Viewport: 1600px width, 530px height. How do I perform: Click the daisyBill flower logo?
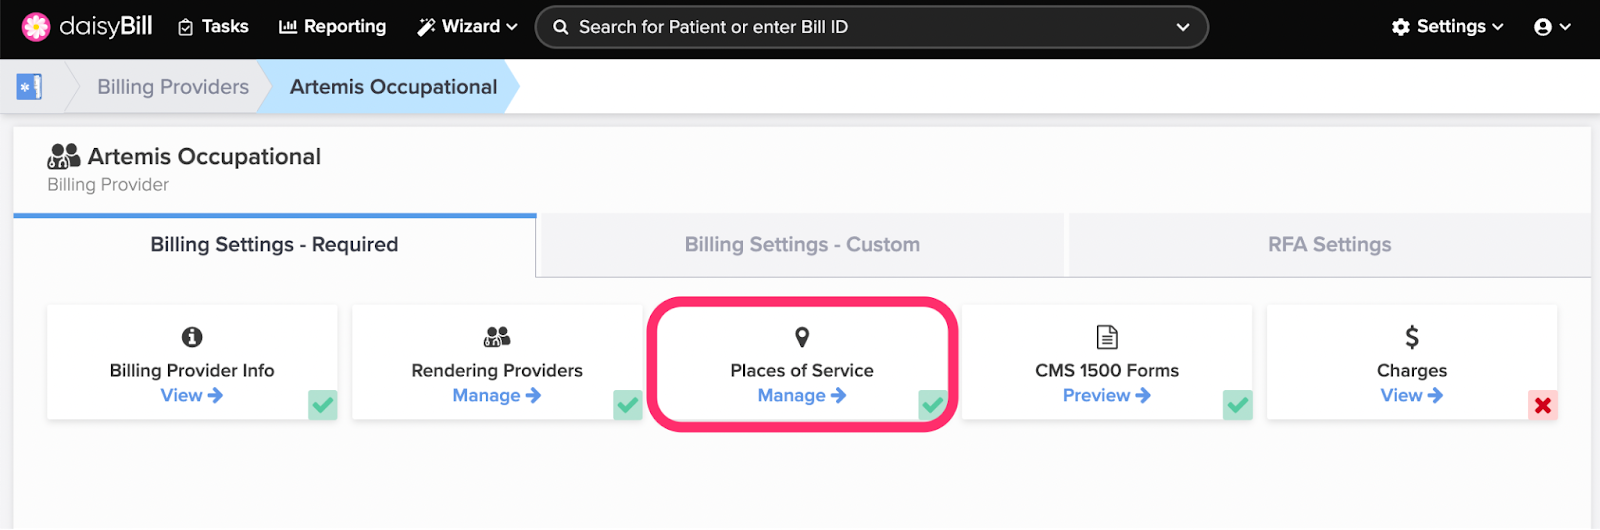point(36,27)
